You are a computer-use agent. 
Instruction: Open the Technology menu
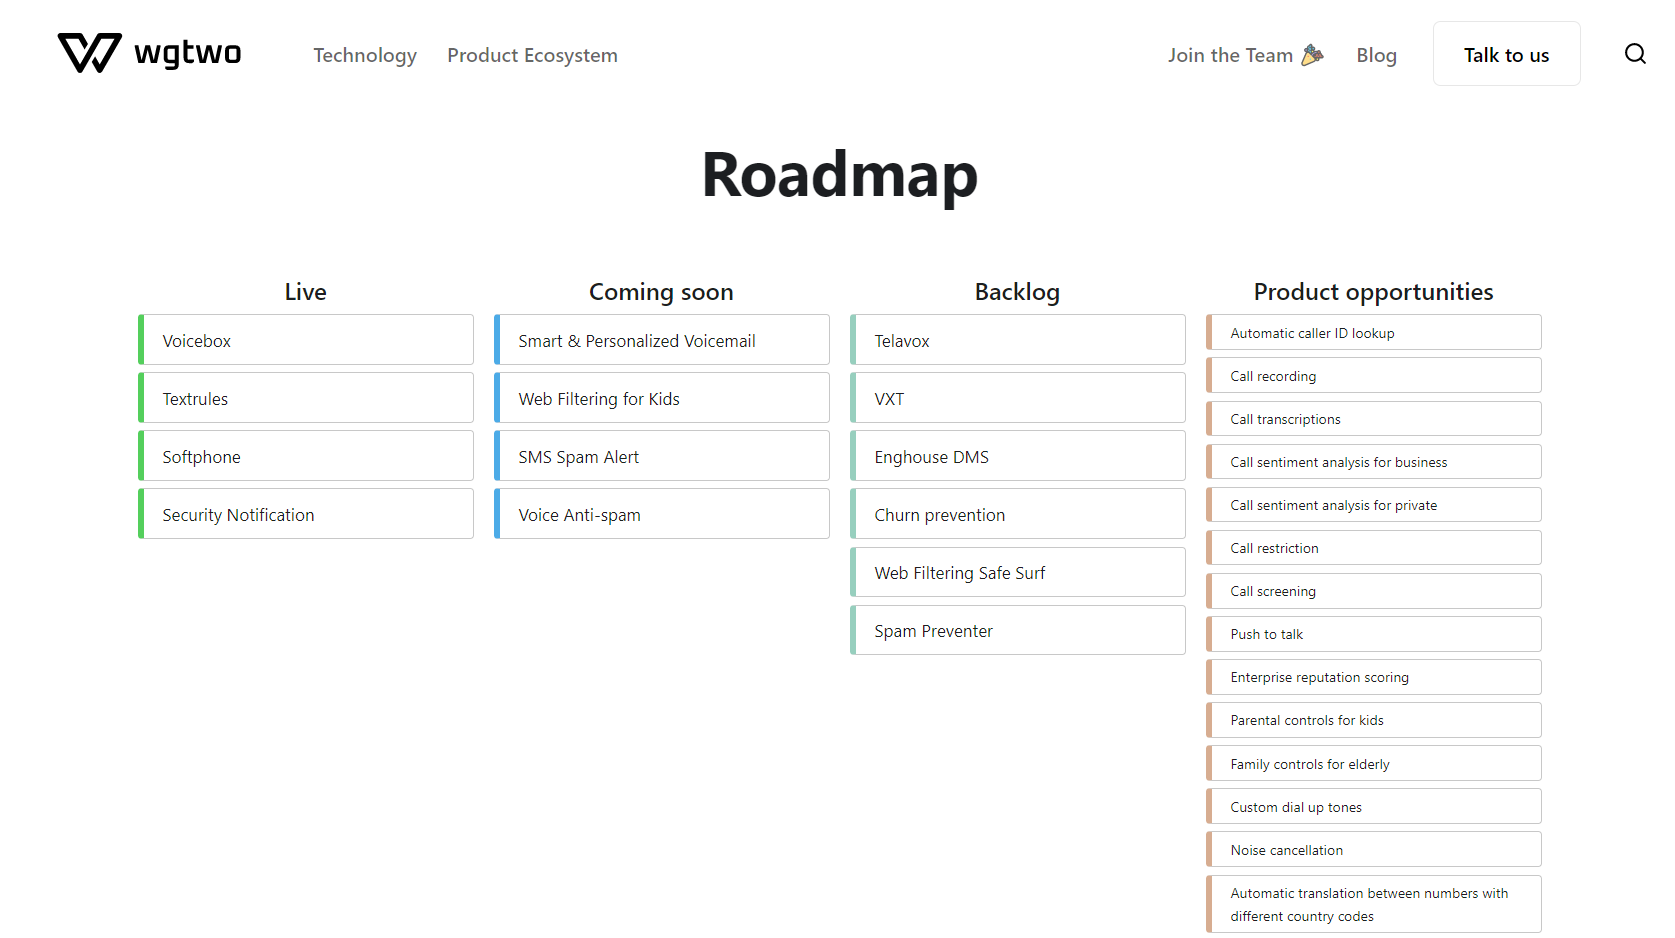click(x=365, y=55)
